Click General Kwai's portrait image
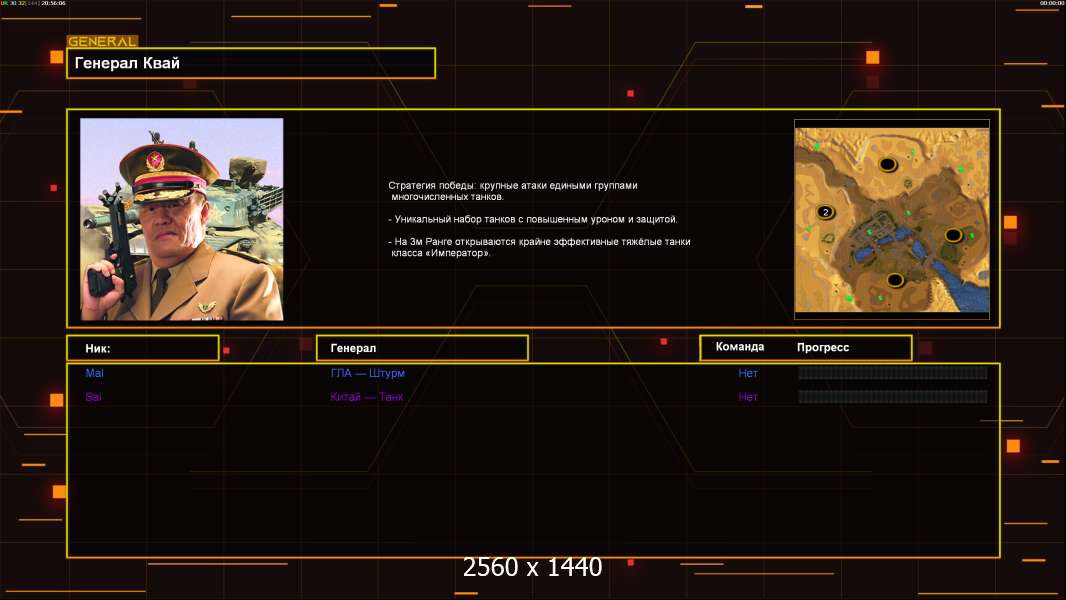The height and width of the screenshot is (600, 1066). click(x=182, y=219)
